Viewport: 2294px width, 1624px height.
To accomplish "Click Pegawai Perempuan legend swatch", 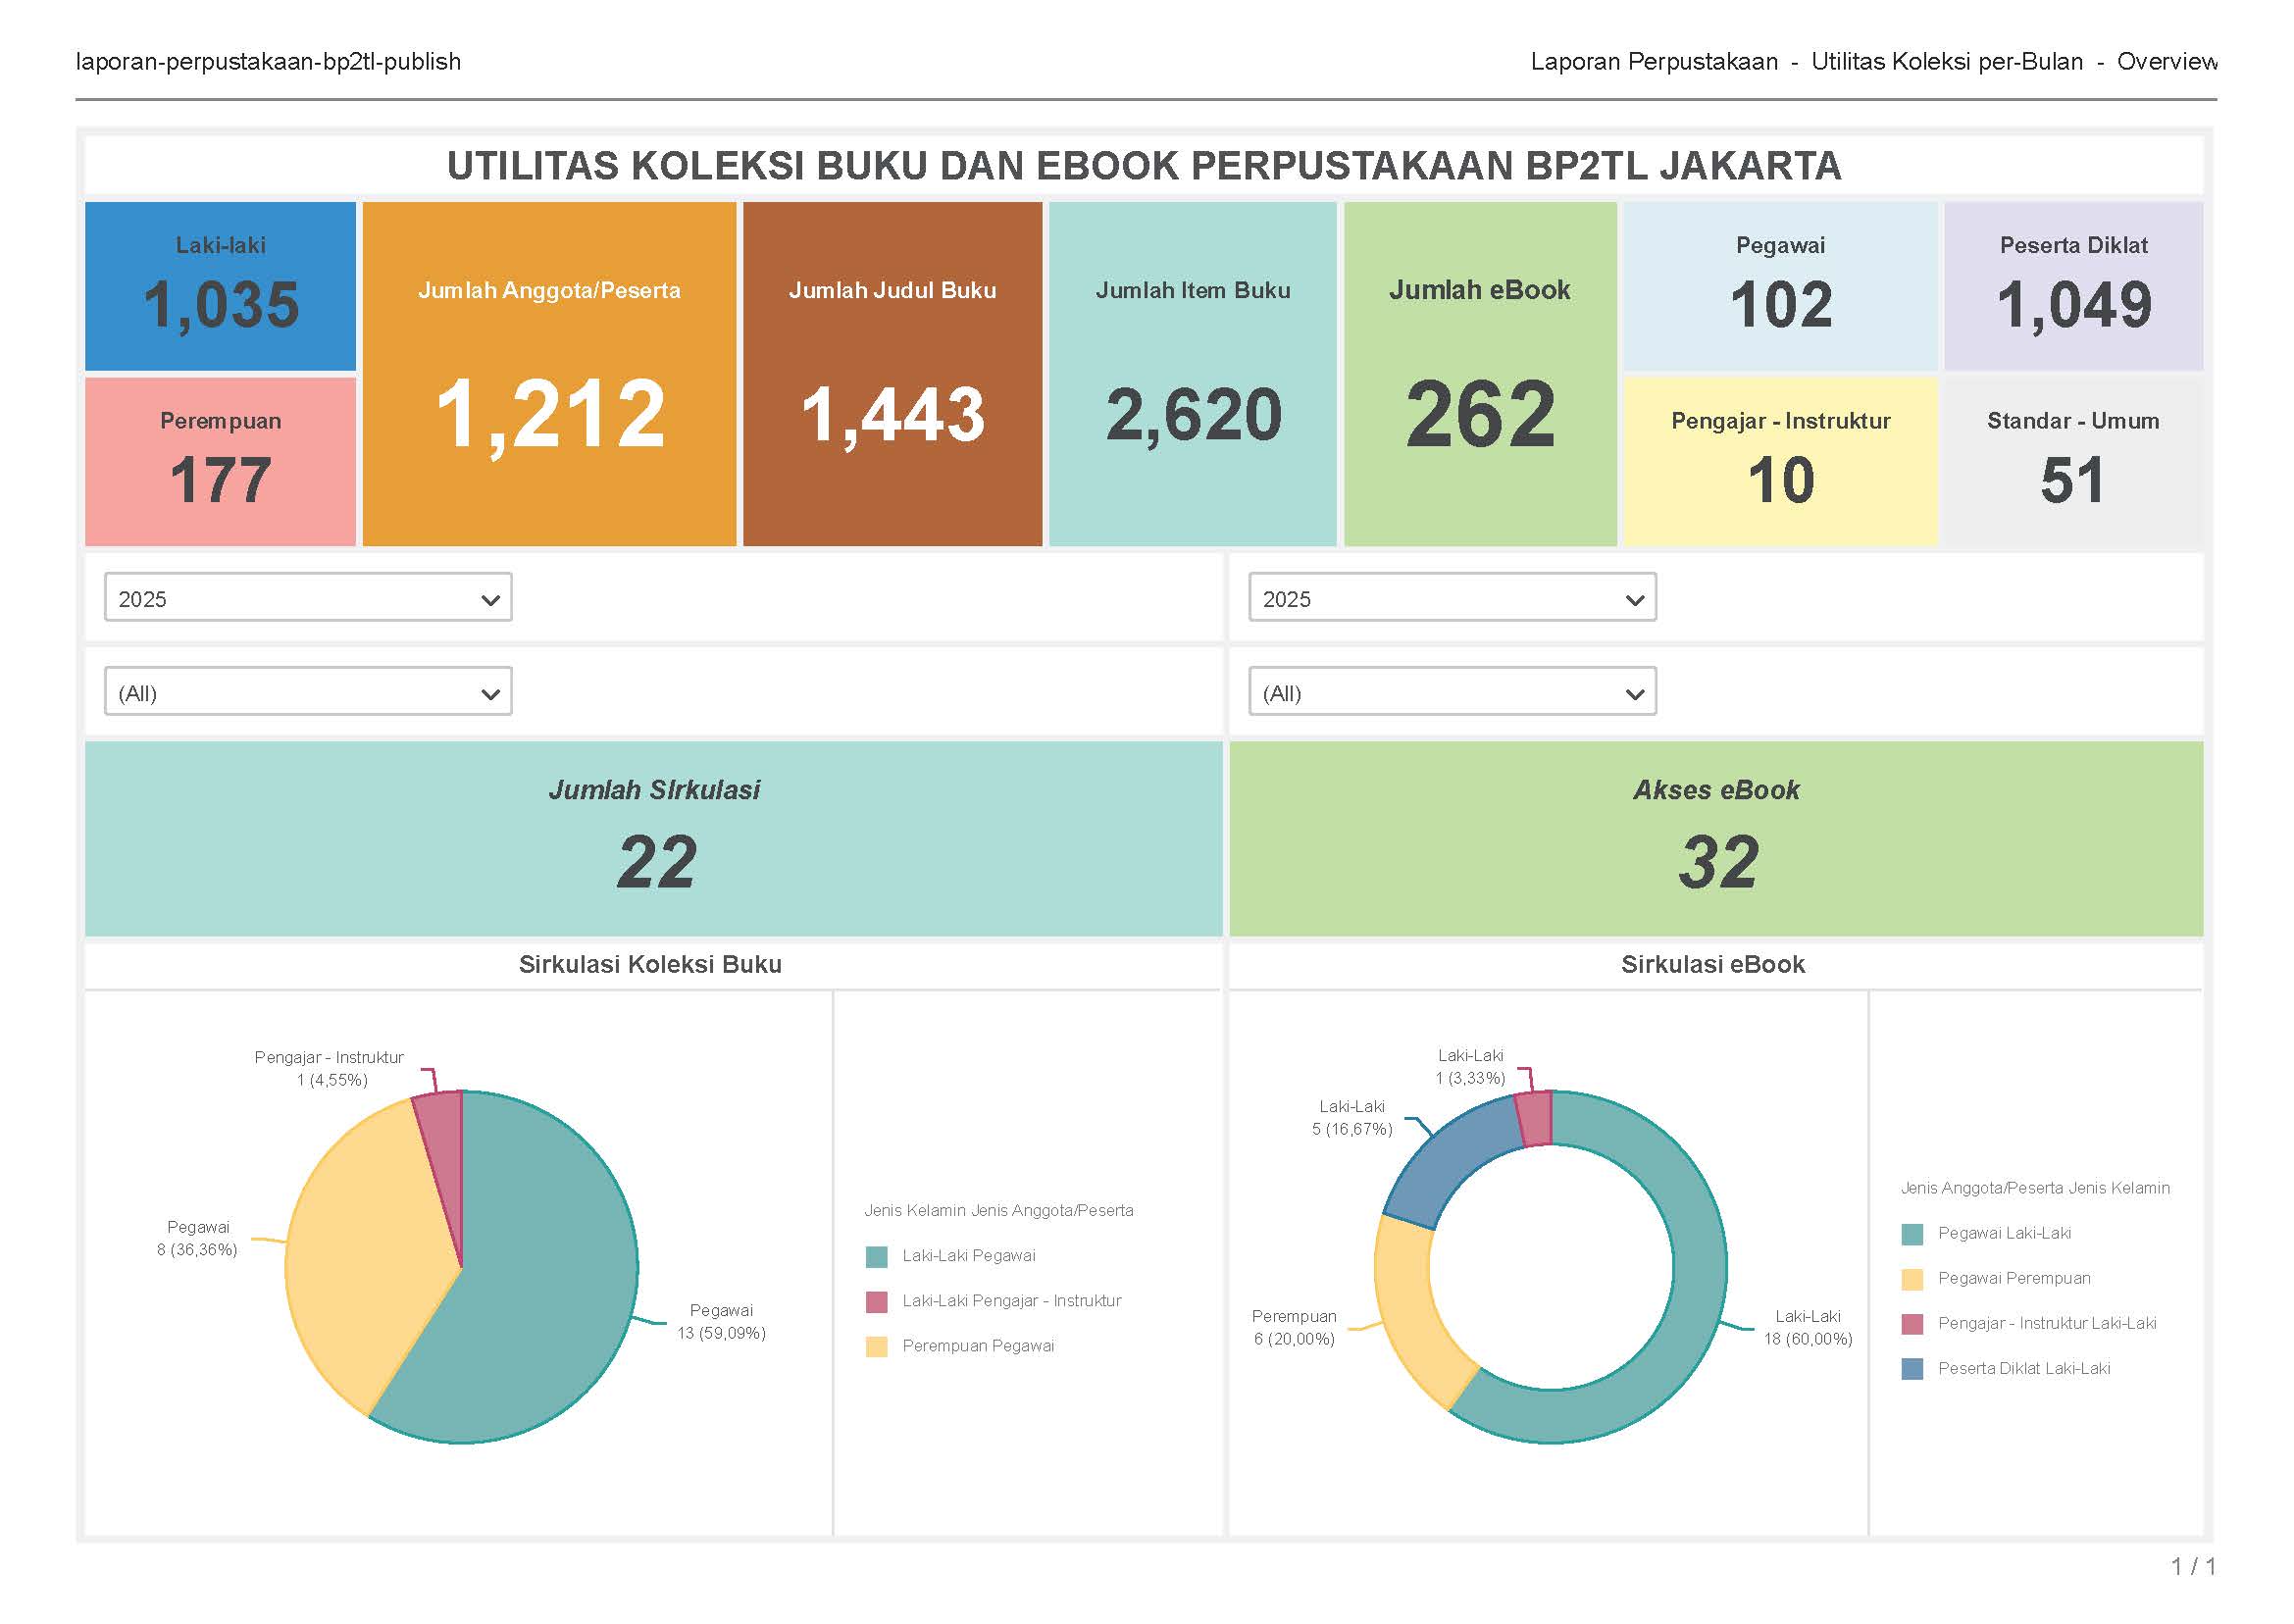I will click(1911, 1279).
